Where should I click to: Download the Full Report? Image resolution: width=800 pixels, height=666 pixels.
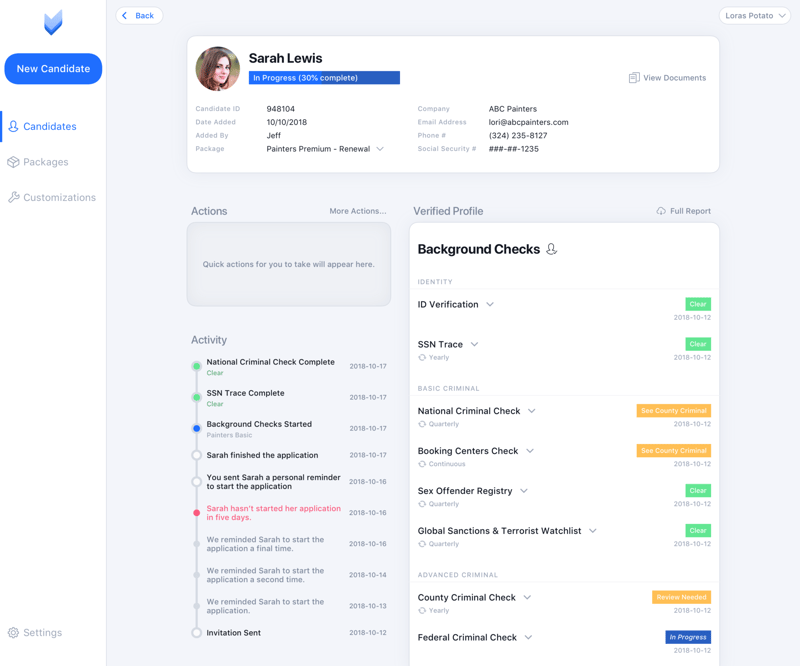click(684, 211)
